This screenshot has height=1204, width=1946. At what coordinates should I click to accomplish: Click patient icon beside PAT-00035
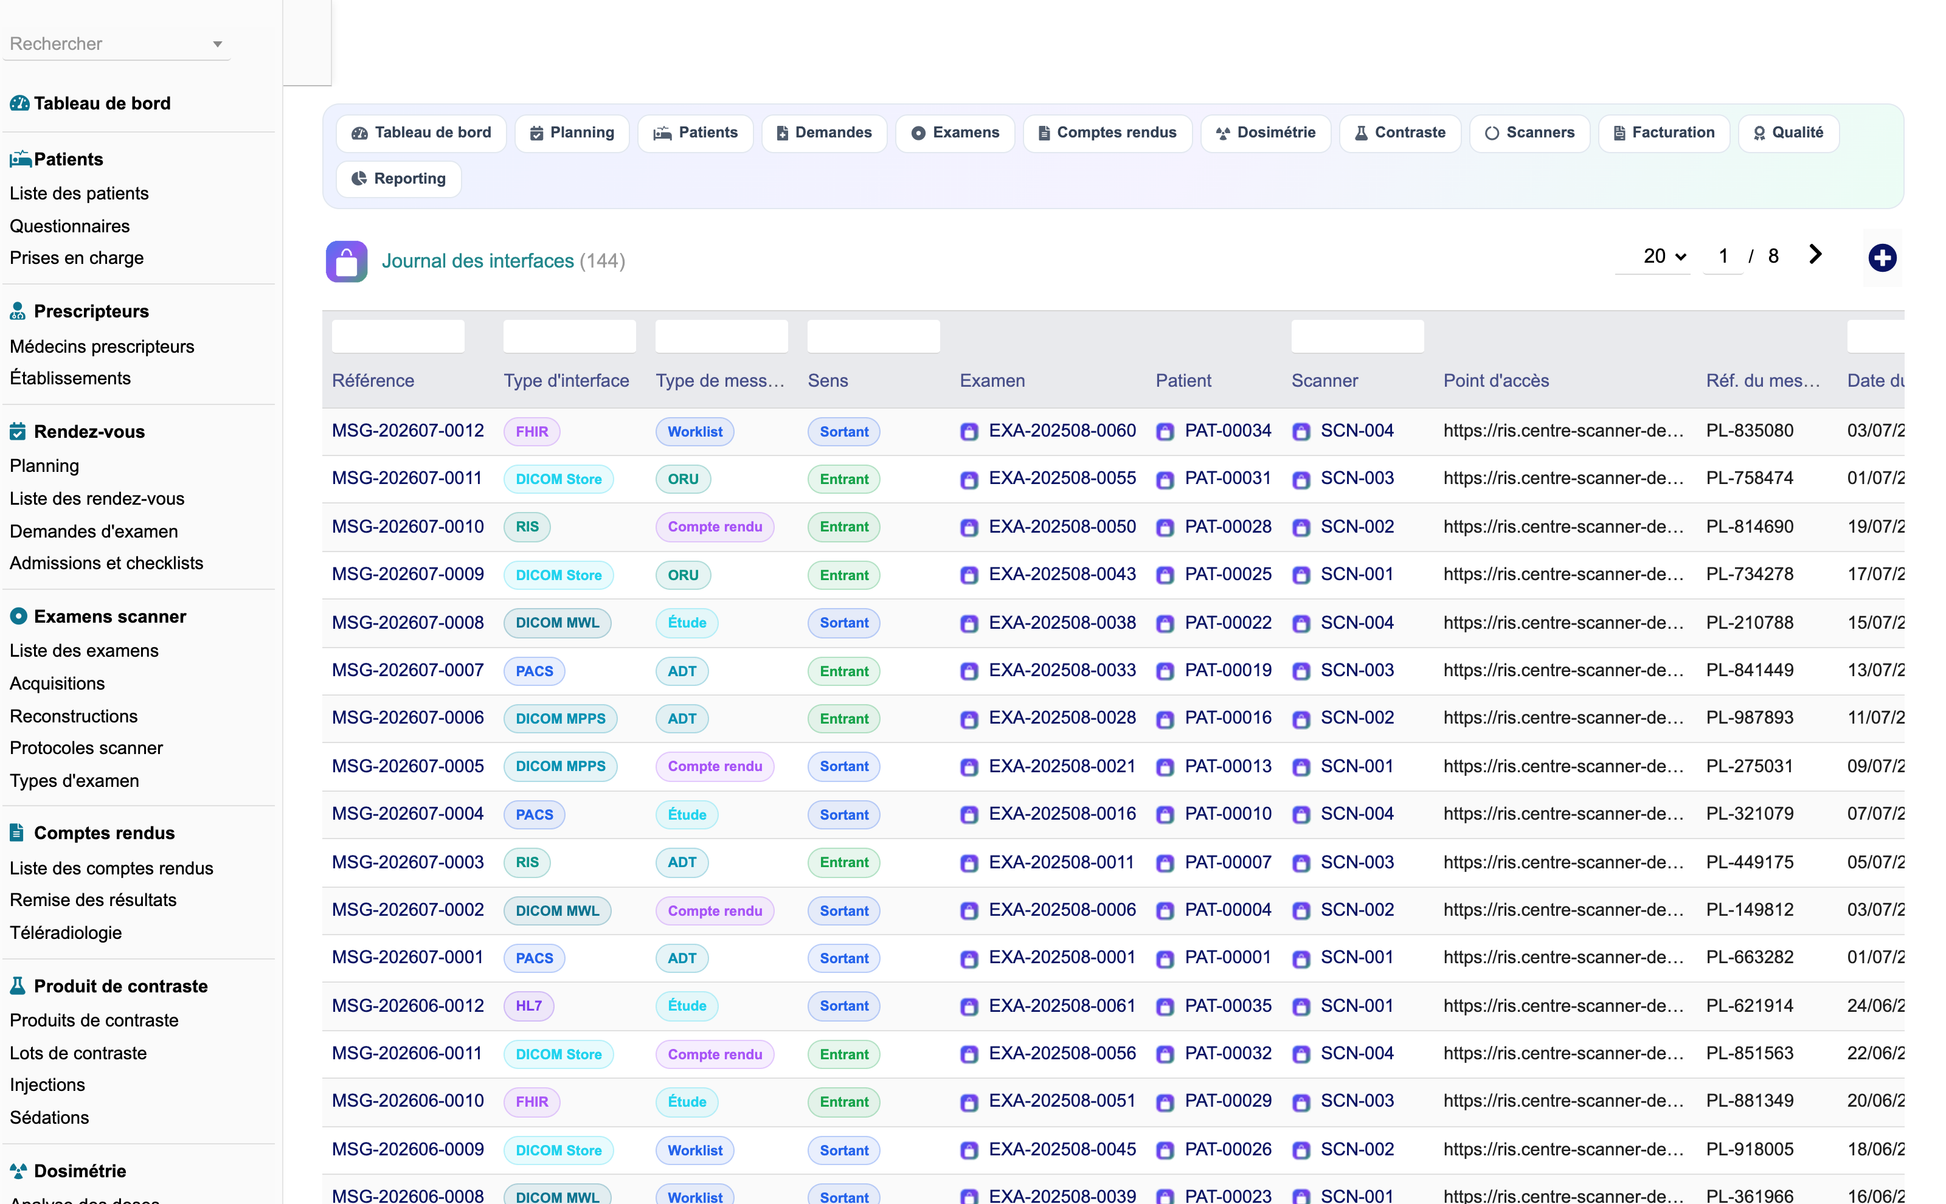click(1165, 1007)
